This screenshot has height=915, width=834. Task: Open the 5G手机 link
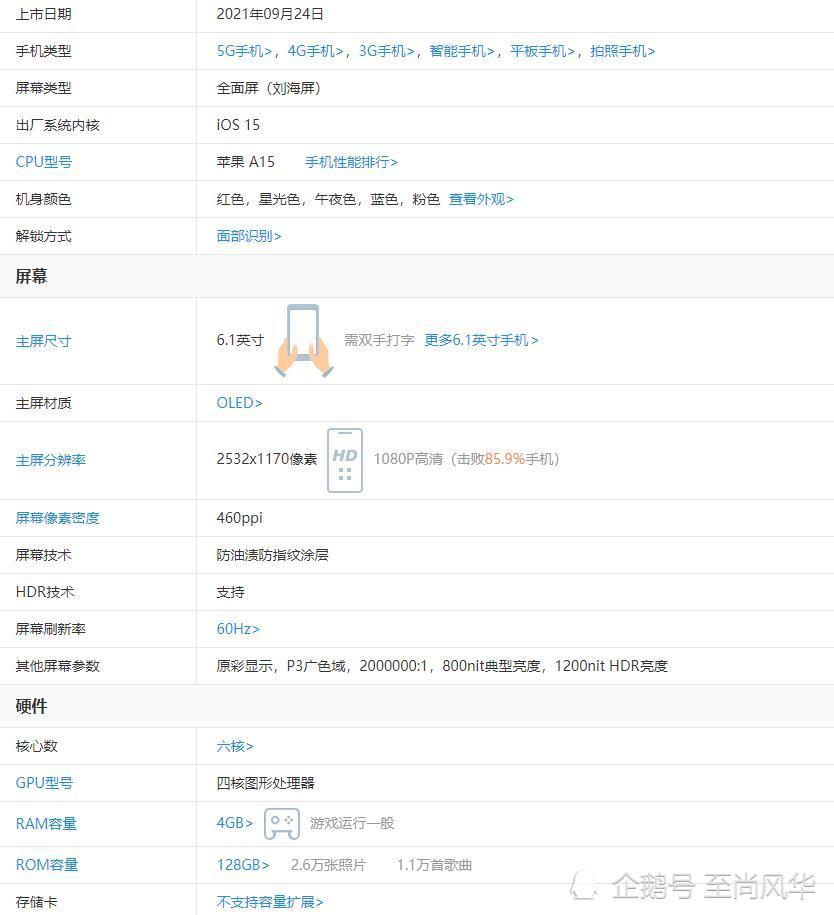pos(245,51)
